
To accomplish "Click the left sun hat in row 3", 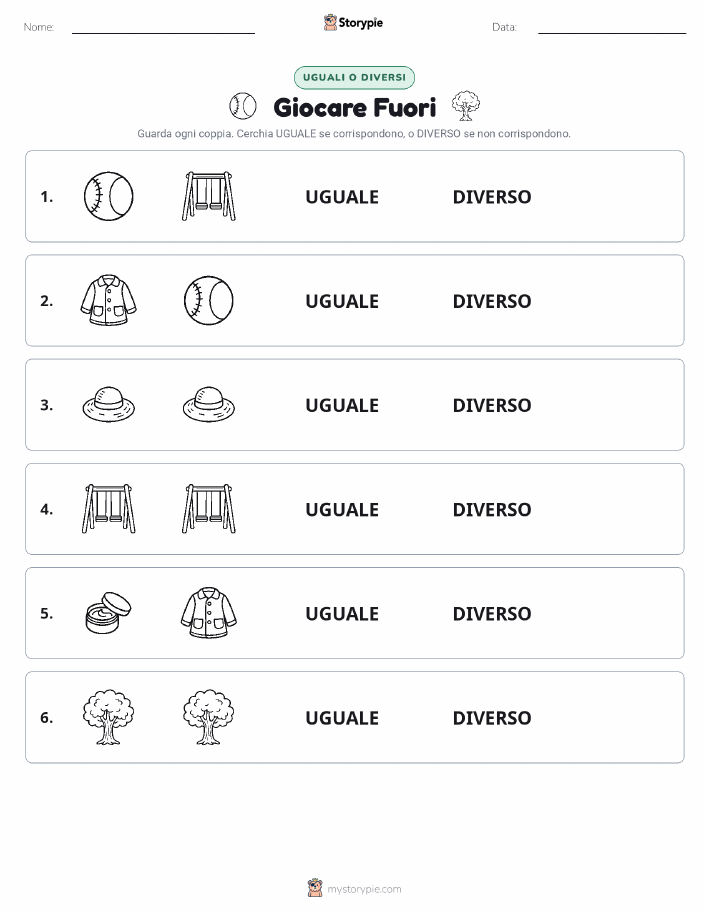I will click(109, 404).
